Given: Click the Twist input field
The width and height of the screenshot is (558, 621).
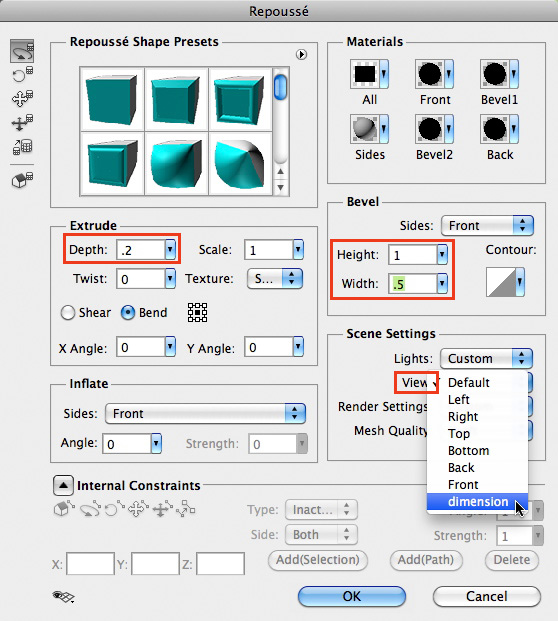Looking at the screenshot, I should 141,279.
